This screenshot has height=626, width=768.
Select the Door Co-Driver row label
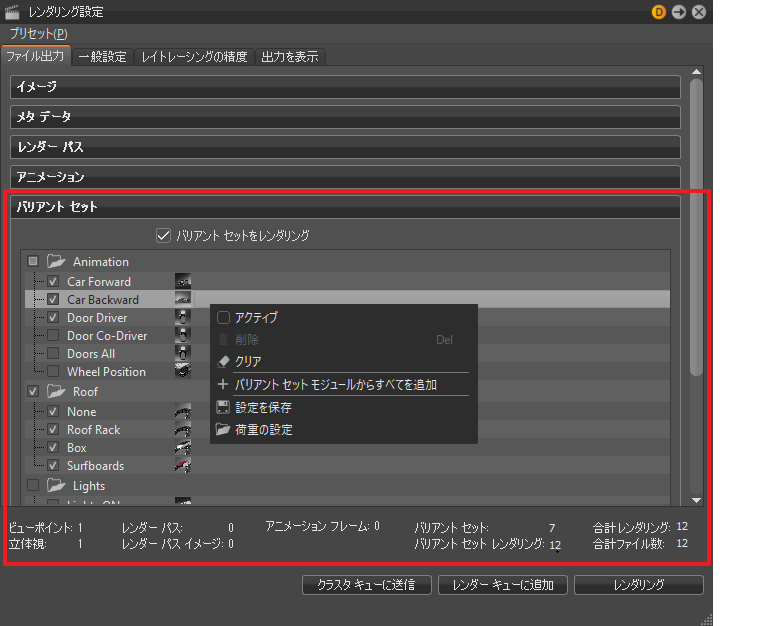[x=107, y=336]
